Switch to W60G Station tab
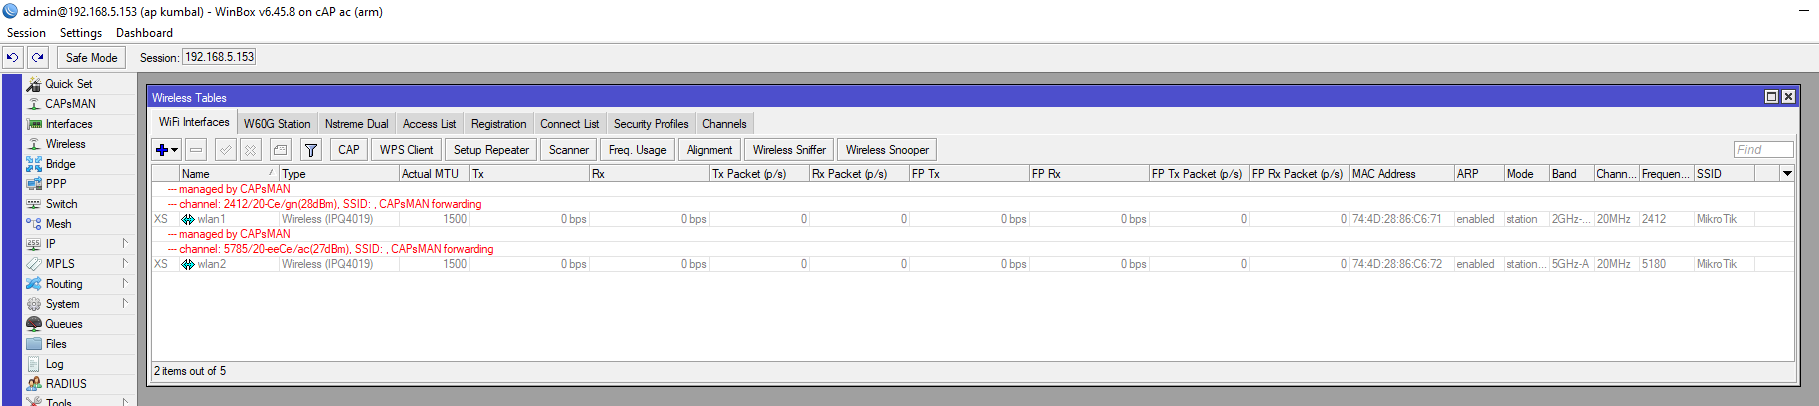This screenshot has width=1819, height=406. (277, 124)
